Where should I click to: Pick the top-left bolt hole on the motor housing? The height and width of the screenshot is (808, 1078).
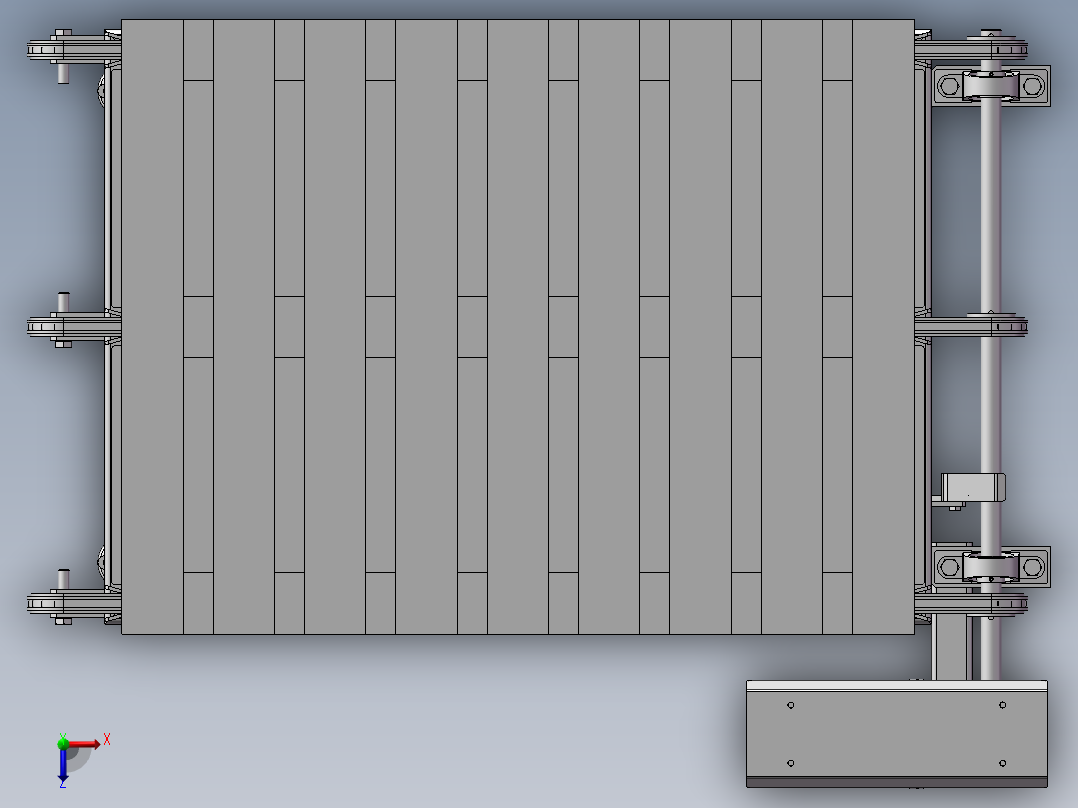791,705
